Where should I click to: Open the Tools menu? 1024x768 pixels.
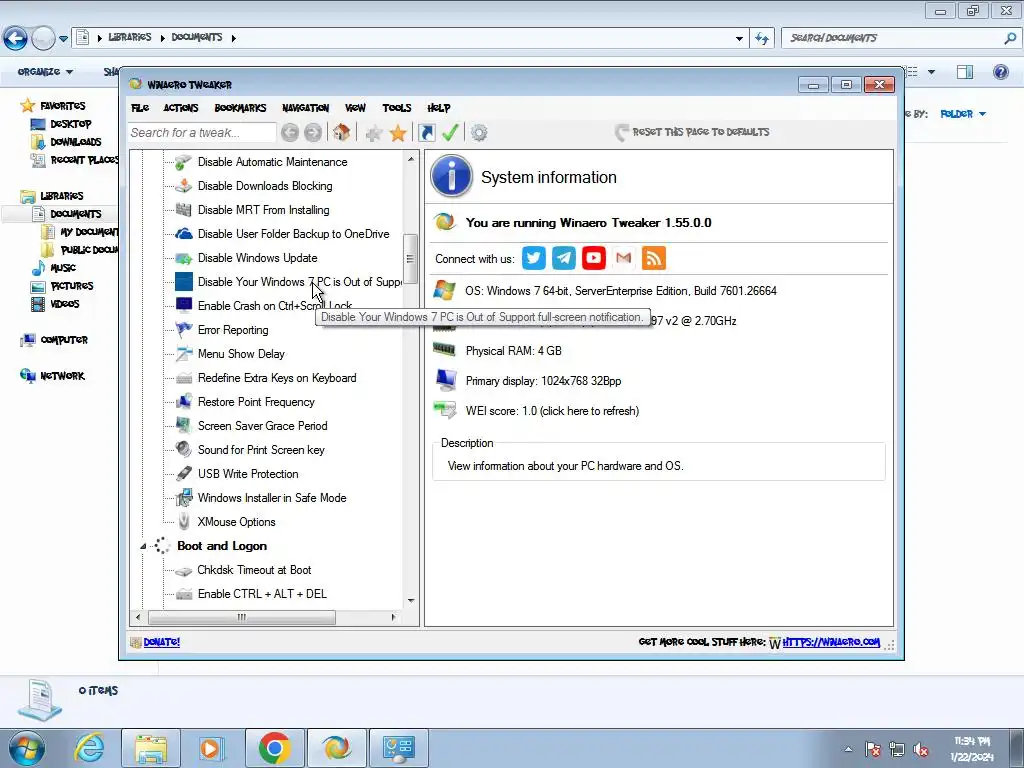click(396, 108)
